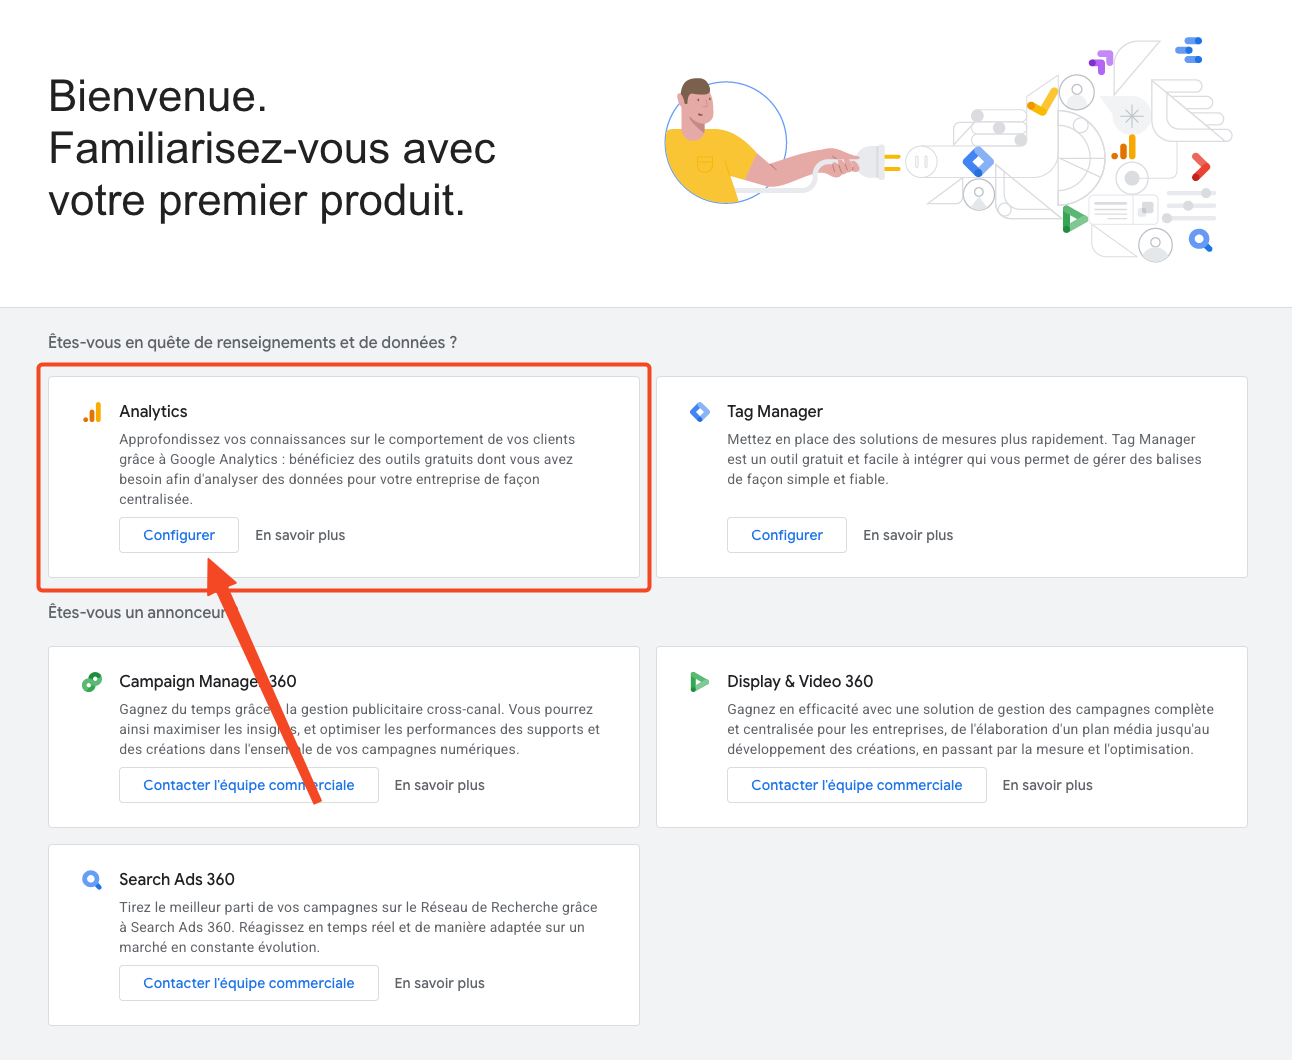Screen dimensions: 1292x1060
Task: Contact sales team for Search Ads 360
Action: point(248,983)
